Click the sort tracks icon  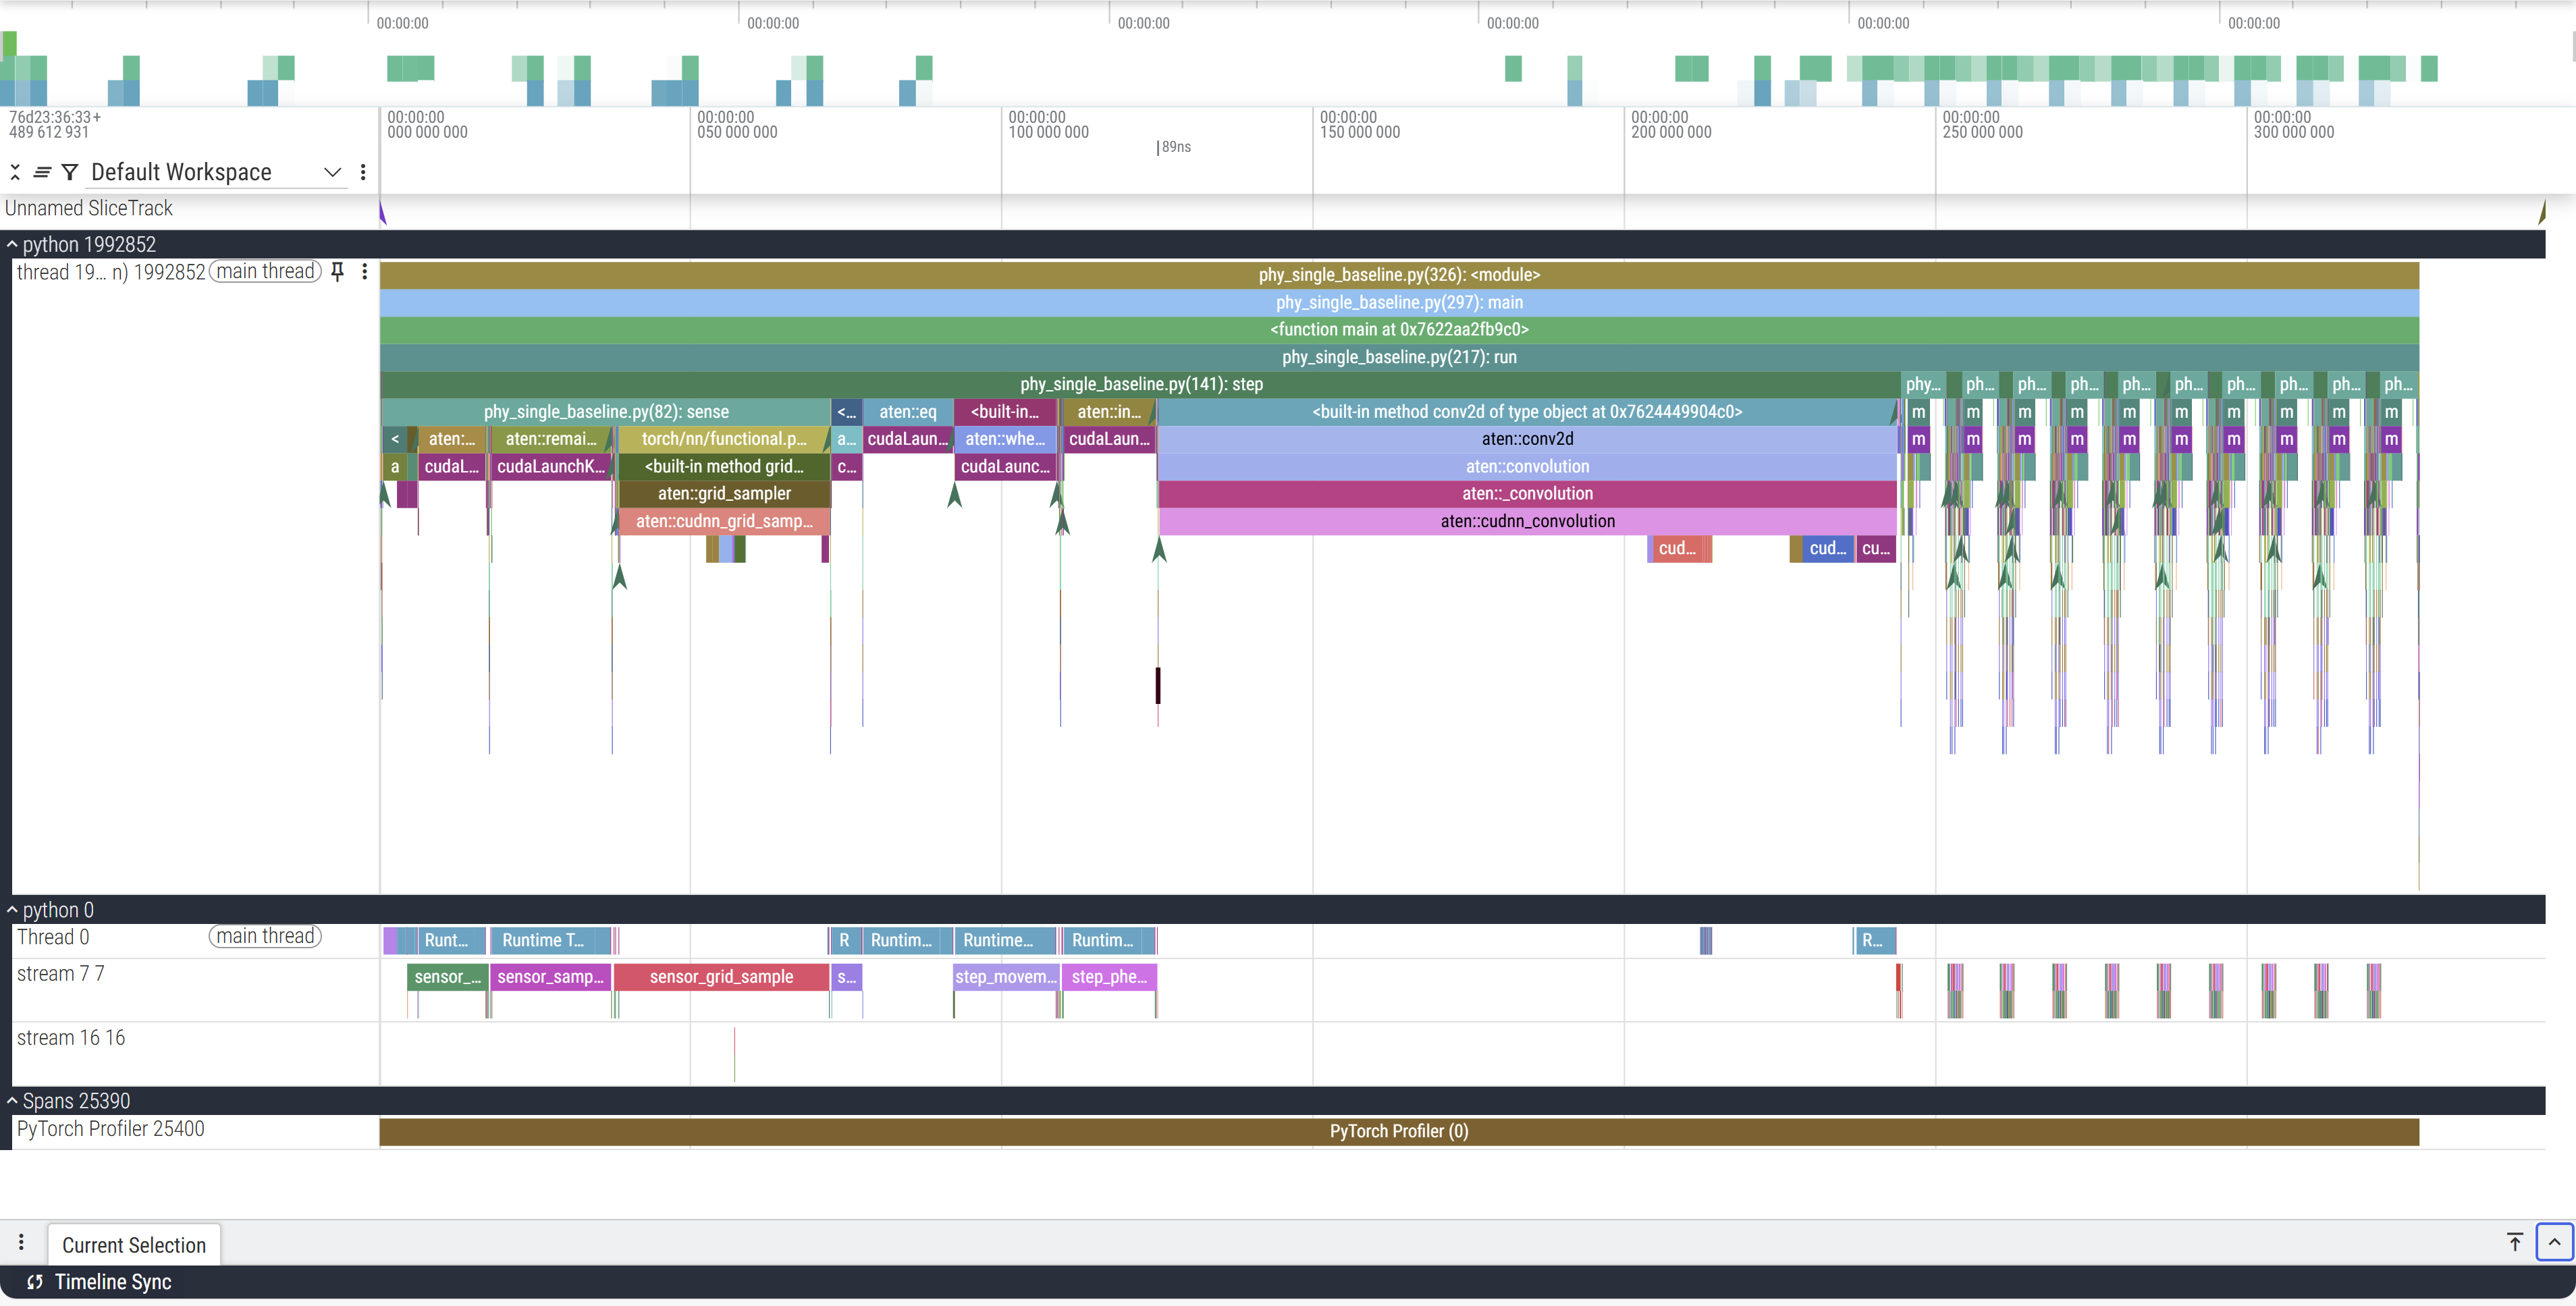point(42,172)
